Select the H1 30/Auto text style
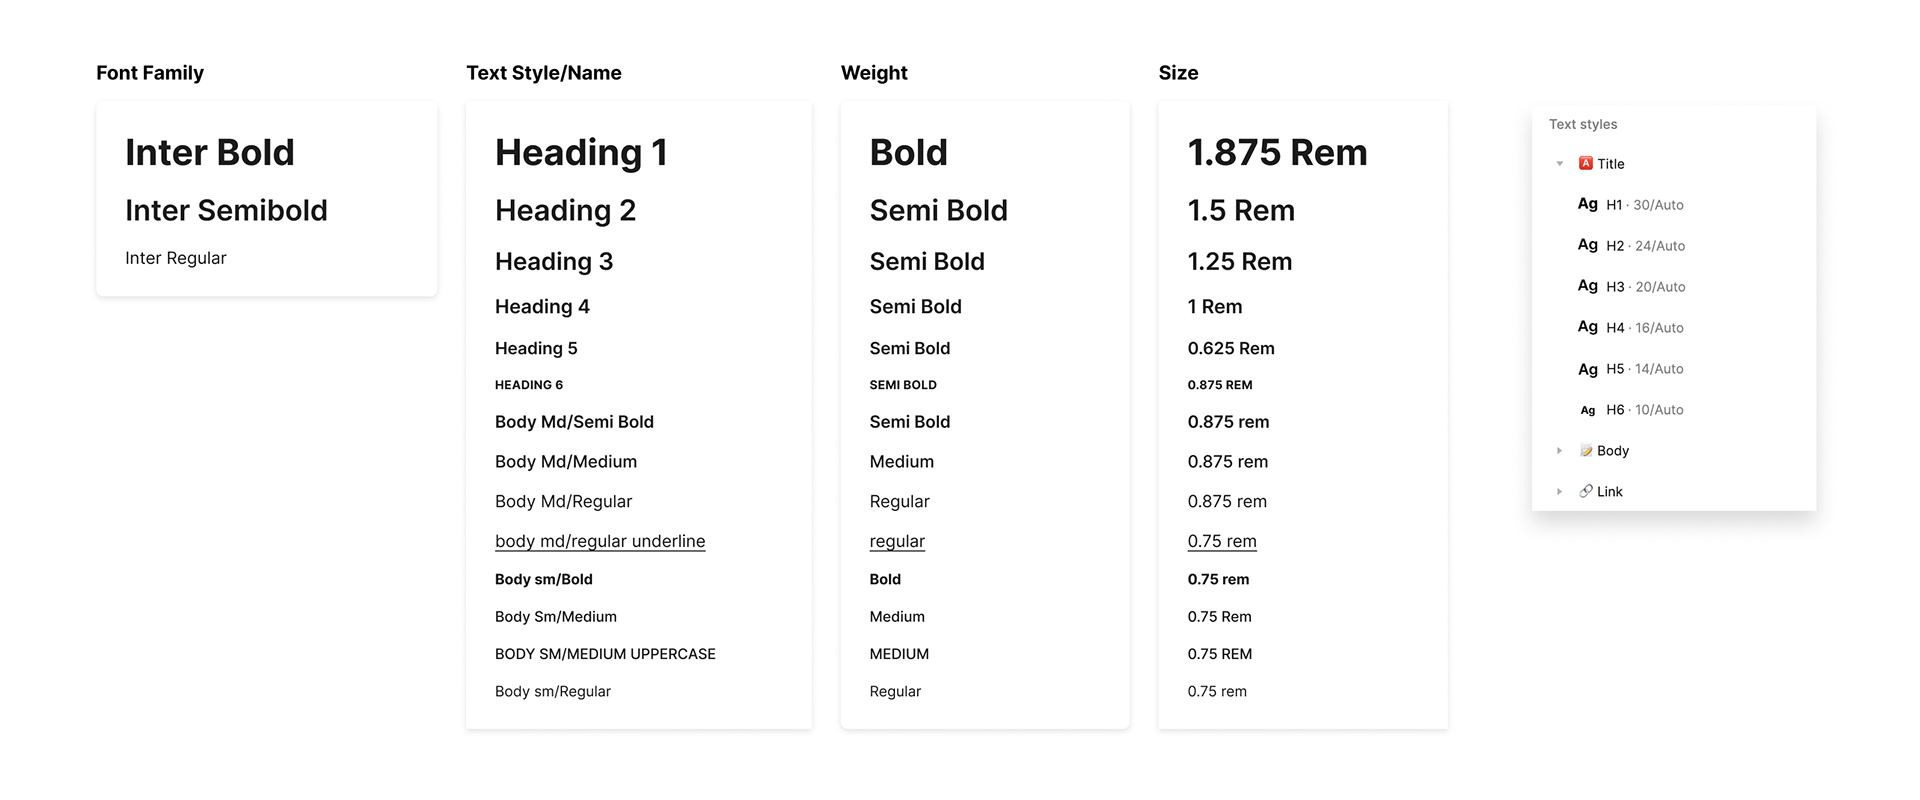Viewport: 1920px width, 800px height. 1645,205
